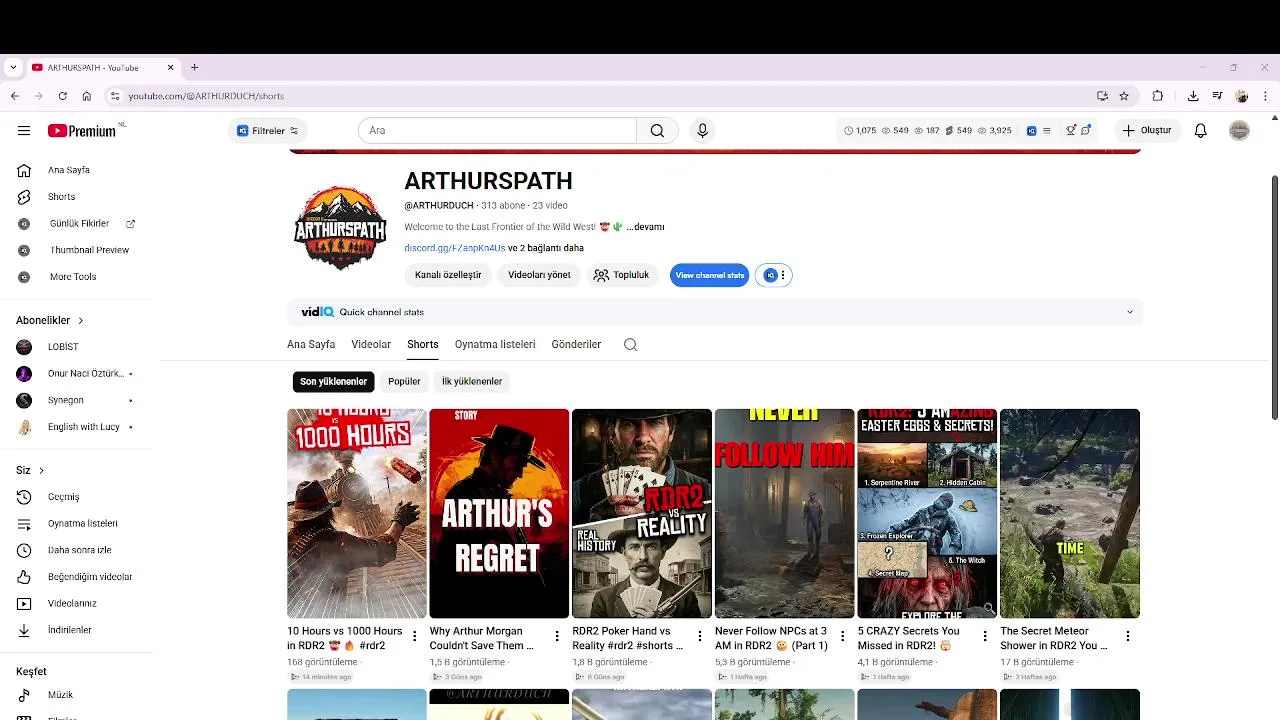Click View channel stats button
The width and height of the screenshot is (1280, 720).
709,275
